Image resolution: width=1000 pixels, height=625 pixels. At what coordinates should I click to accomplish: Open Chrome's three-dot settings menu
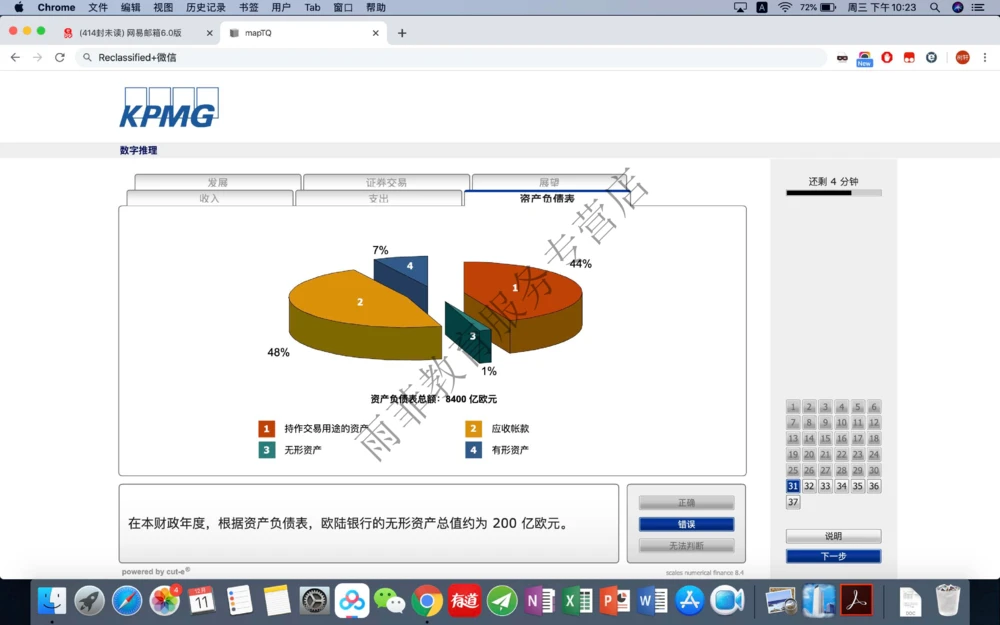pos(984,57)
